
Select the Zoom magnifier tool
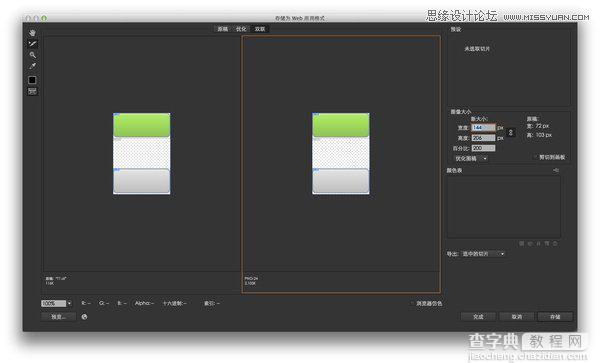pyautogui.click(x=33, y=55)
